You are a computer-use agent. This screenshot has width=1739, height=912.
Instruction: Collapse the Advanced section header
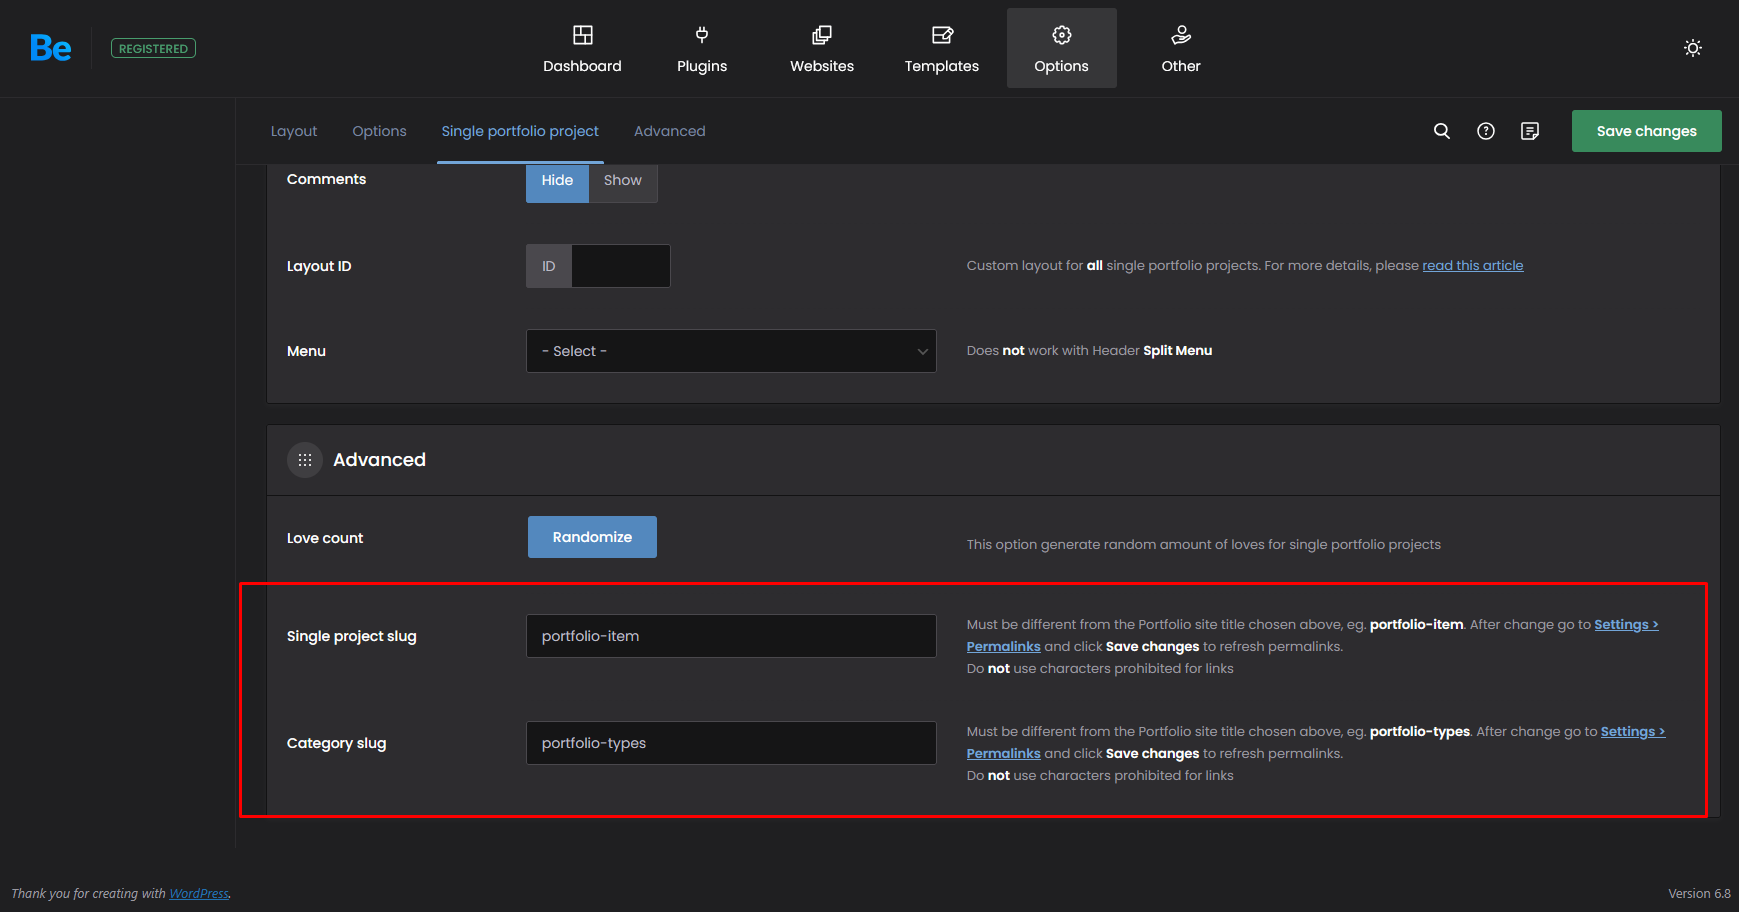point(379,460)
